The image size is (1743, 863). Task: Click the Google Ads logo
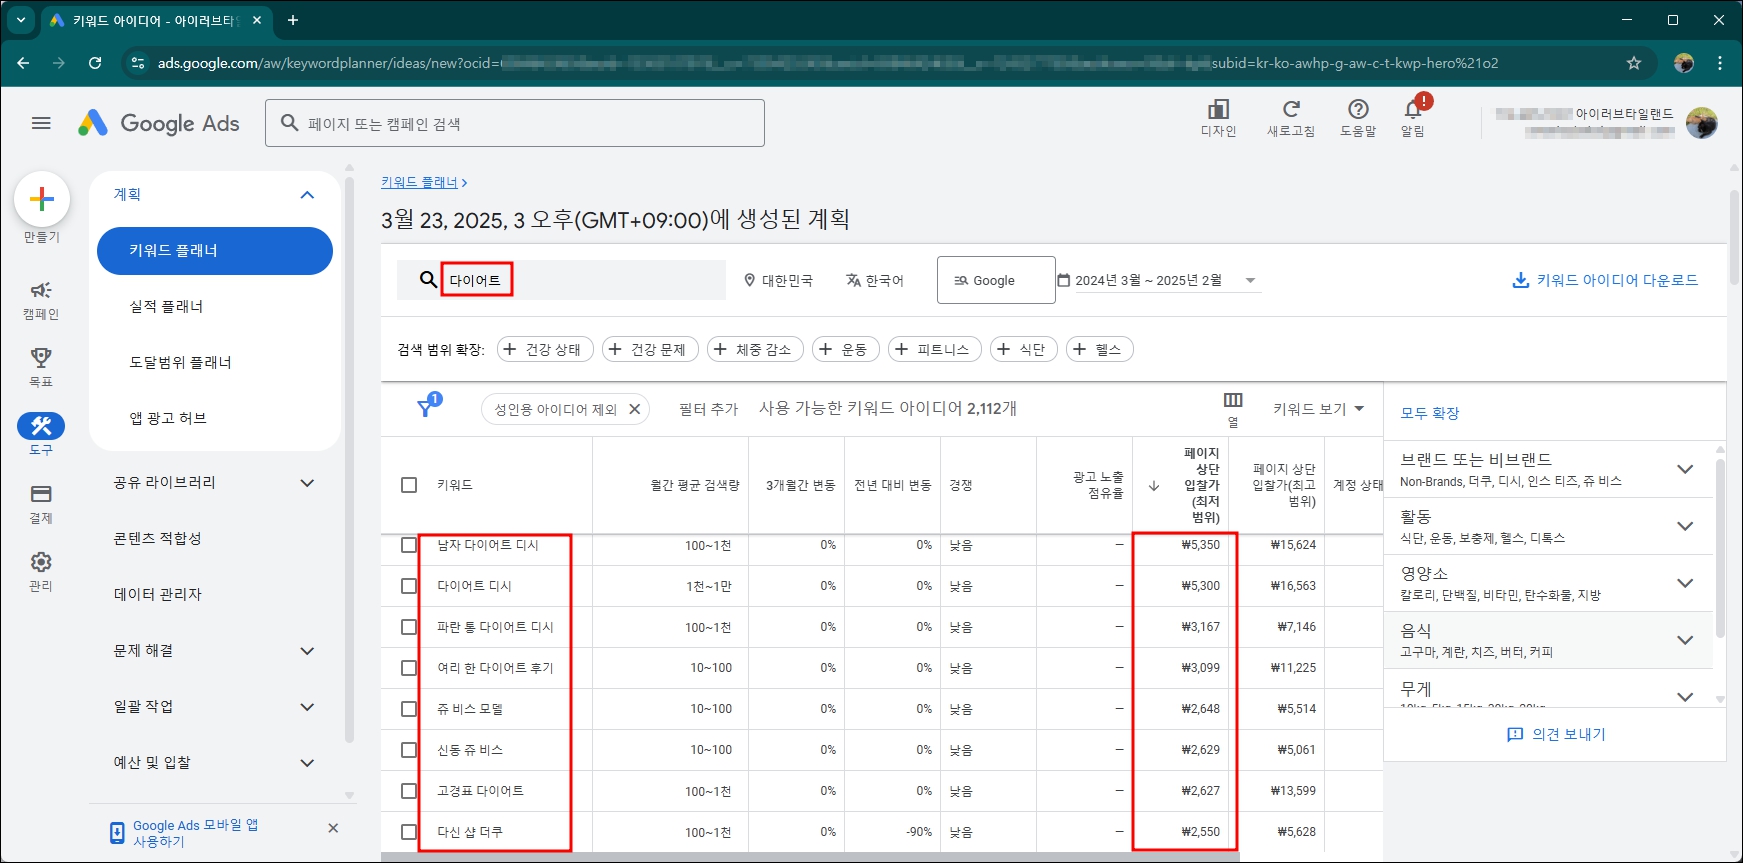point(159,123)
